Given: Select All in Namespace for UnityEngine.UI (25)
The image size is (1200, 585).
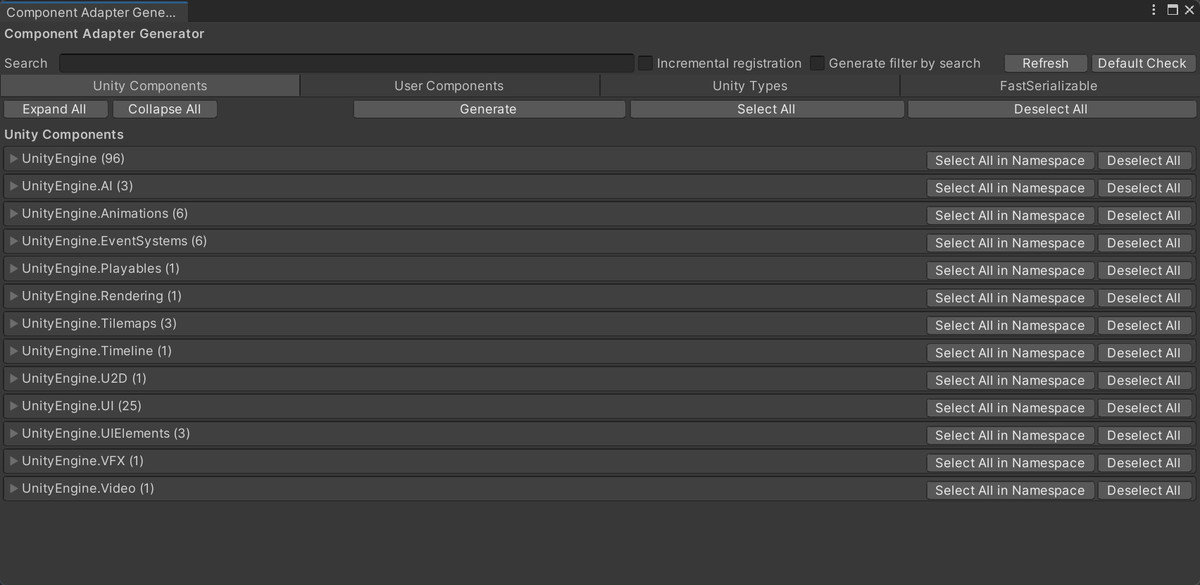Looking at the screenshot, I should [1010, 408].
